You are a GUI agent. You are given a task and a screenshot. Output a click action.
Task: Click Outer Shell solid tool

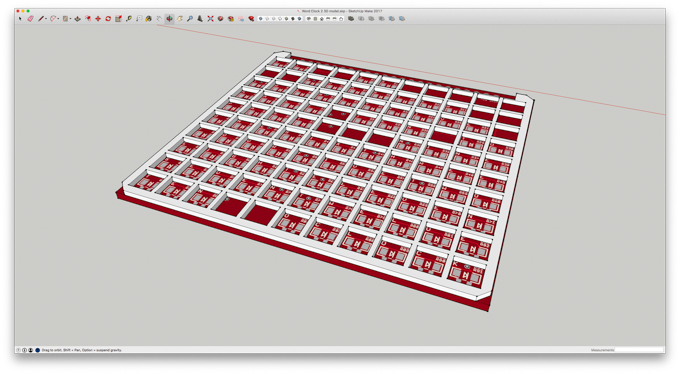tap(350, 19)
